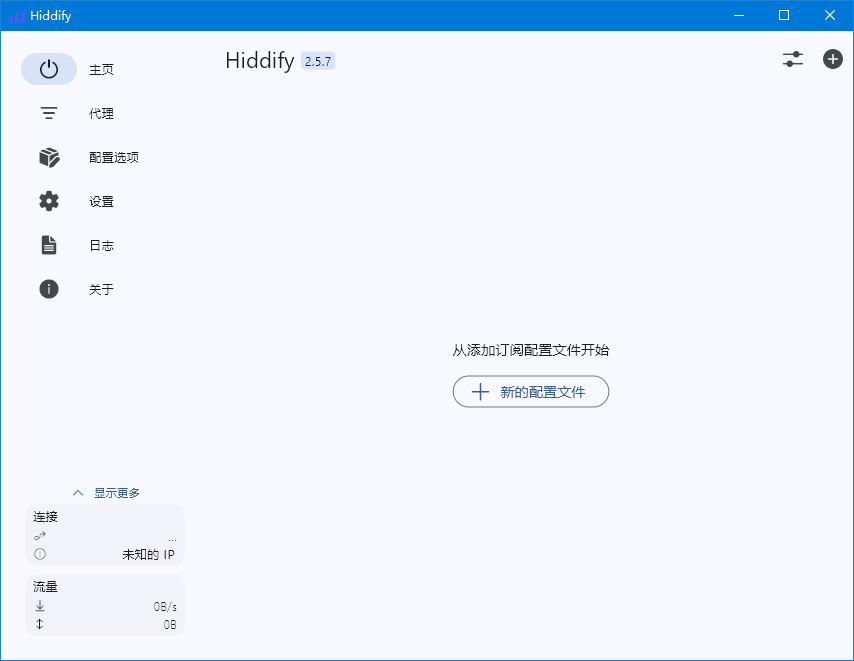Click the 未知的 IP text

point(148,554)
